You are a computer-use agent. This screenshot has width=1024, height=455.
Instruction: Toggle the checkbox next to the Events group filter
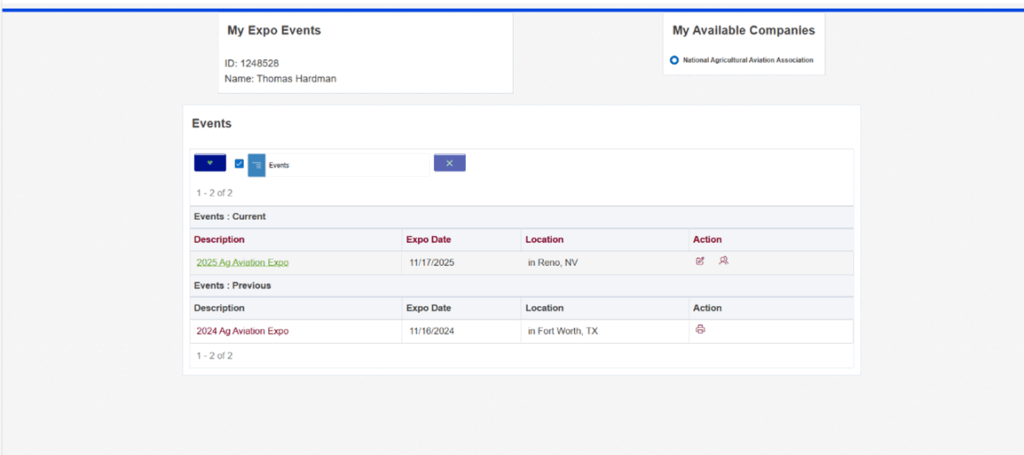[239, 164]
